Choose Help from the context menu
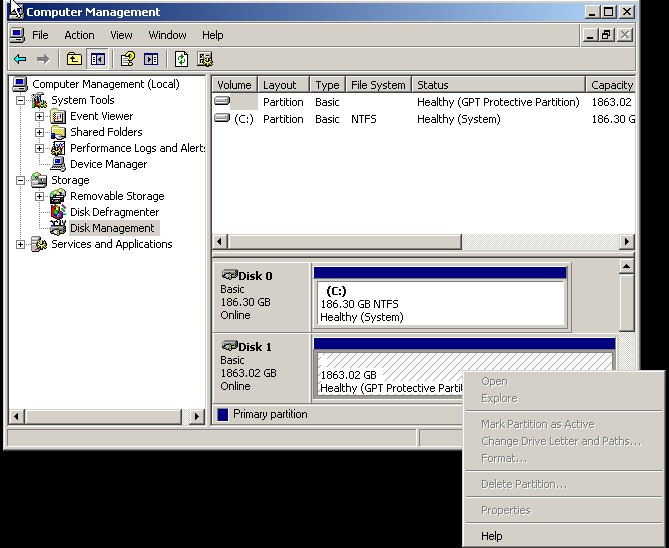 point(492,536)
